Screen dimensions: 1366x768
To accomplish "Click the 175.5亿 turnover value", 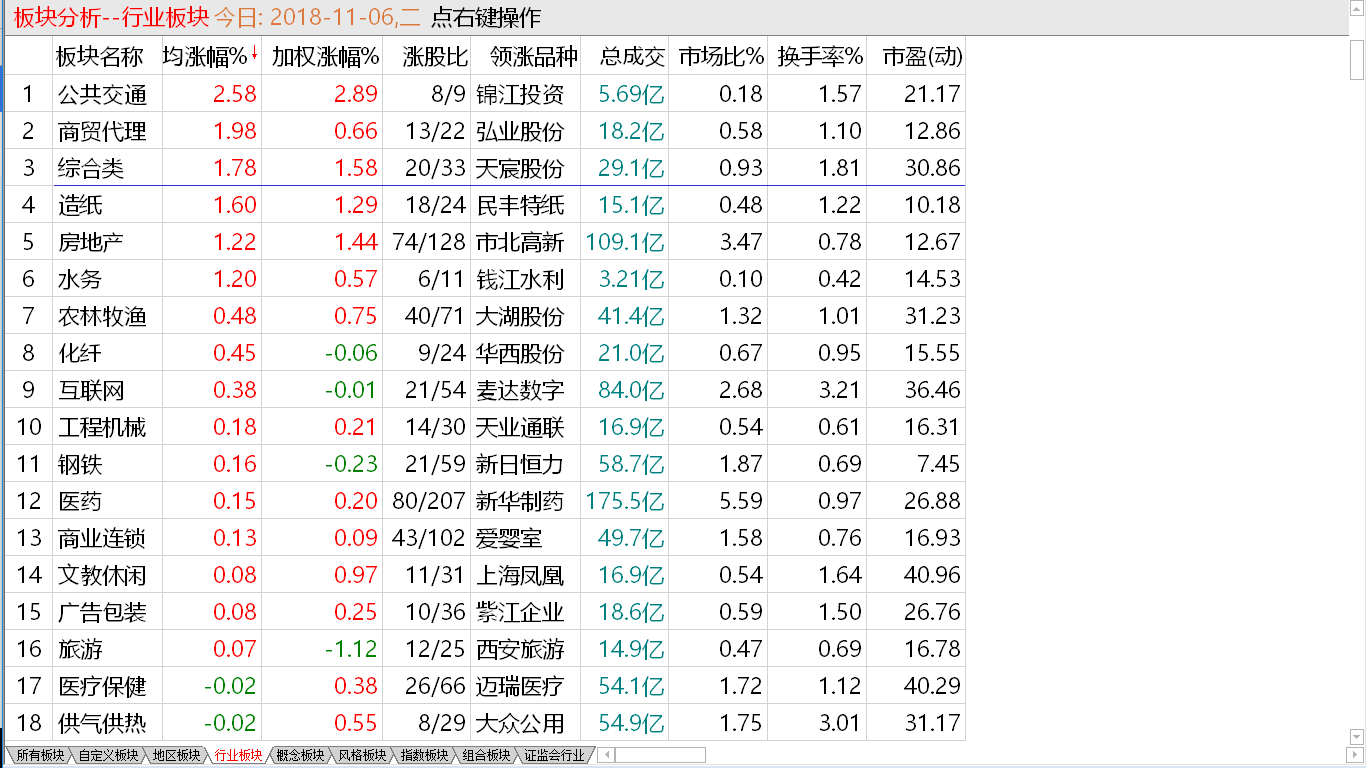I will point(625,501).
